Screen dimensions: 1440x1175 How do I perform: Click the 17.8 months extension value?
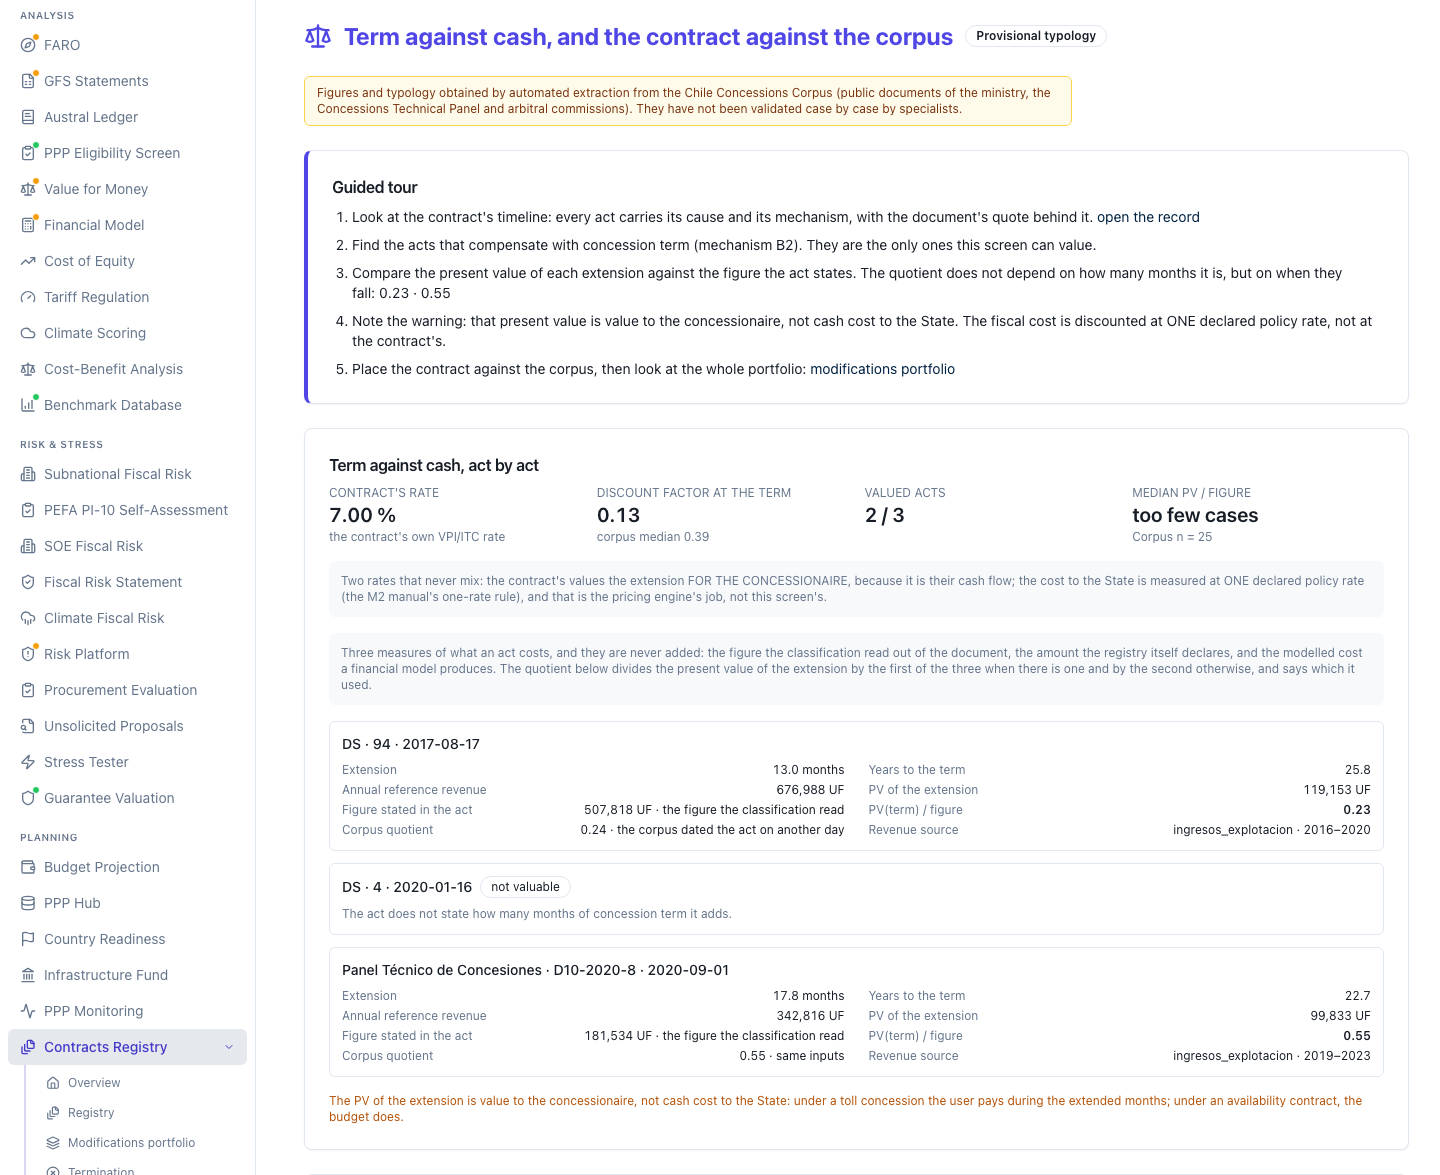[x=808, y=996]
